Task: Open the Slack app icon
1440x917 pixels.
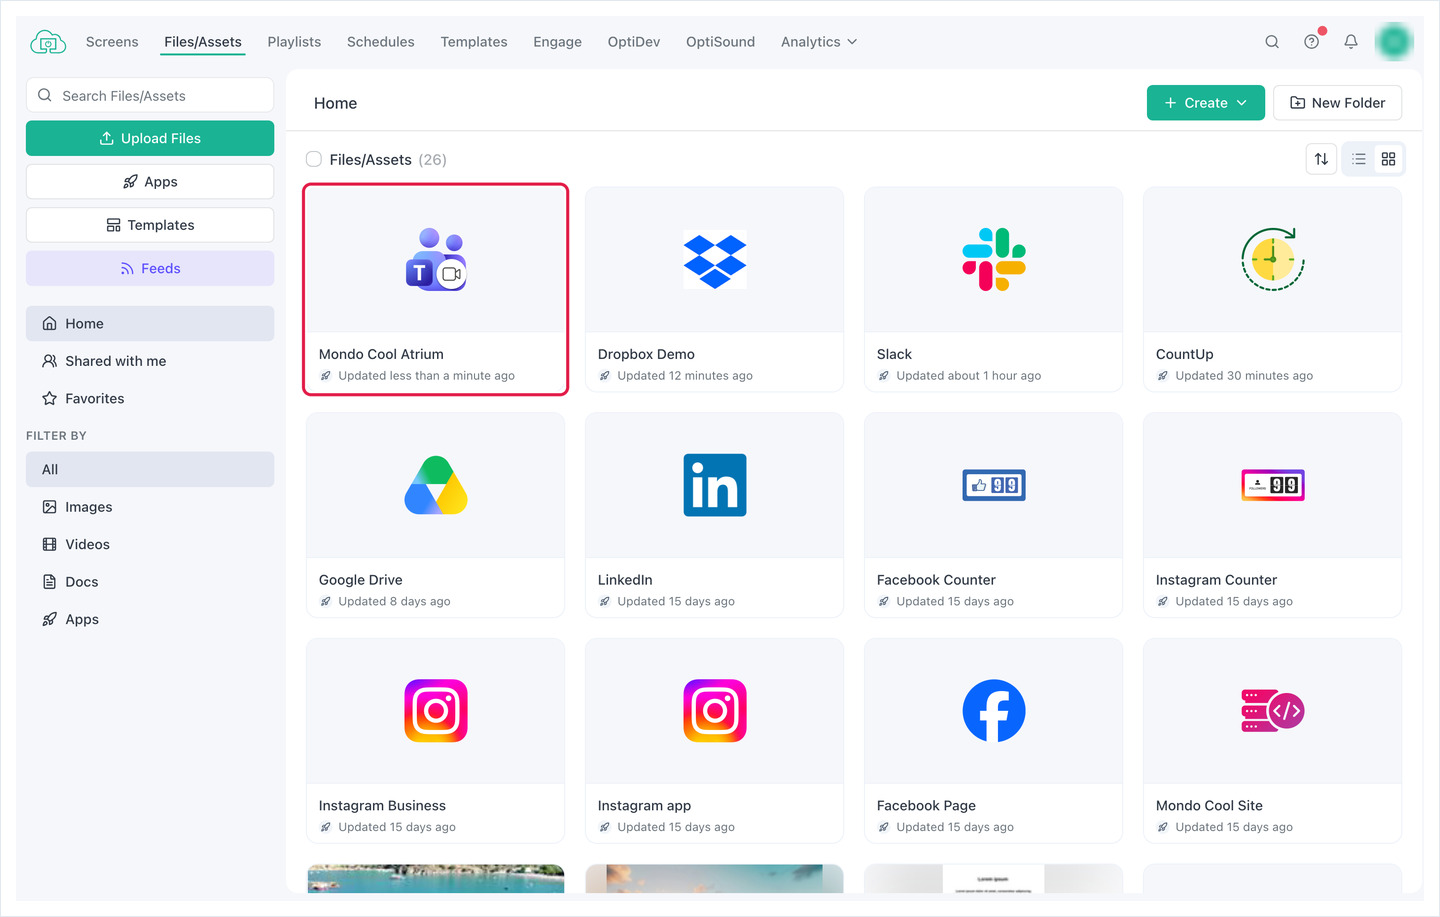Action: pyautogui.click(x=994, y=260)
